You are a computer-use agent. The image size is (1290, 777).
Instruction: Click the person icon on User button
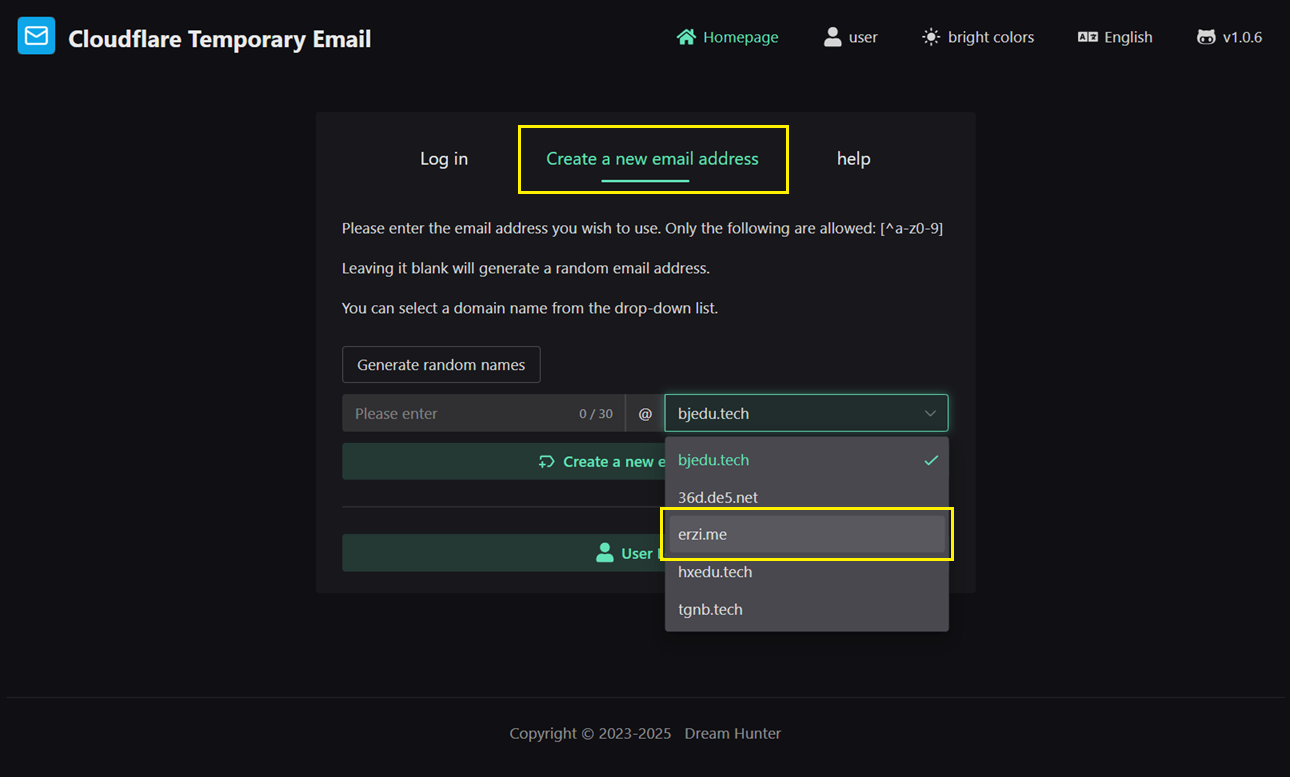pyautogui.click(x=604, y=553)
